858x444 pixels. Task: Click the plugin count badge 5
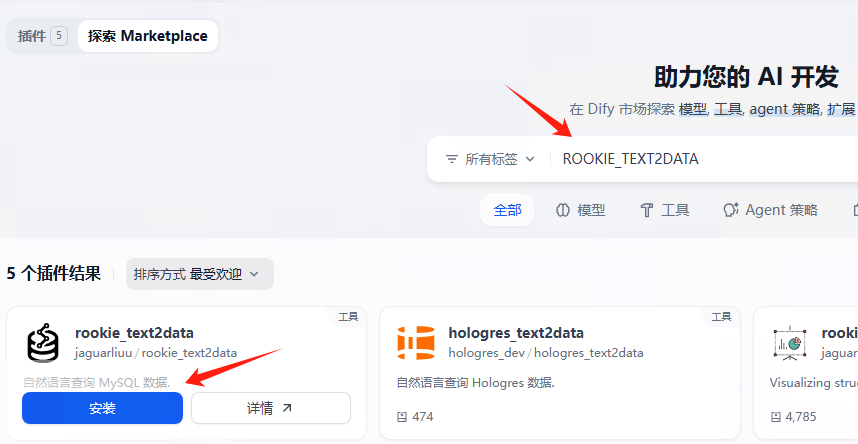pyautogui.click(x=59, y=36)
